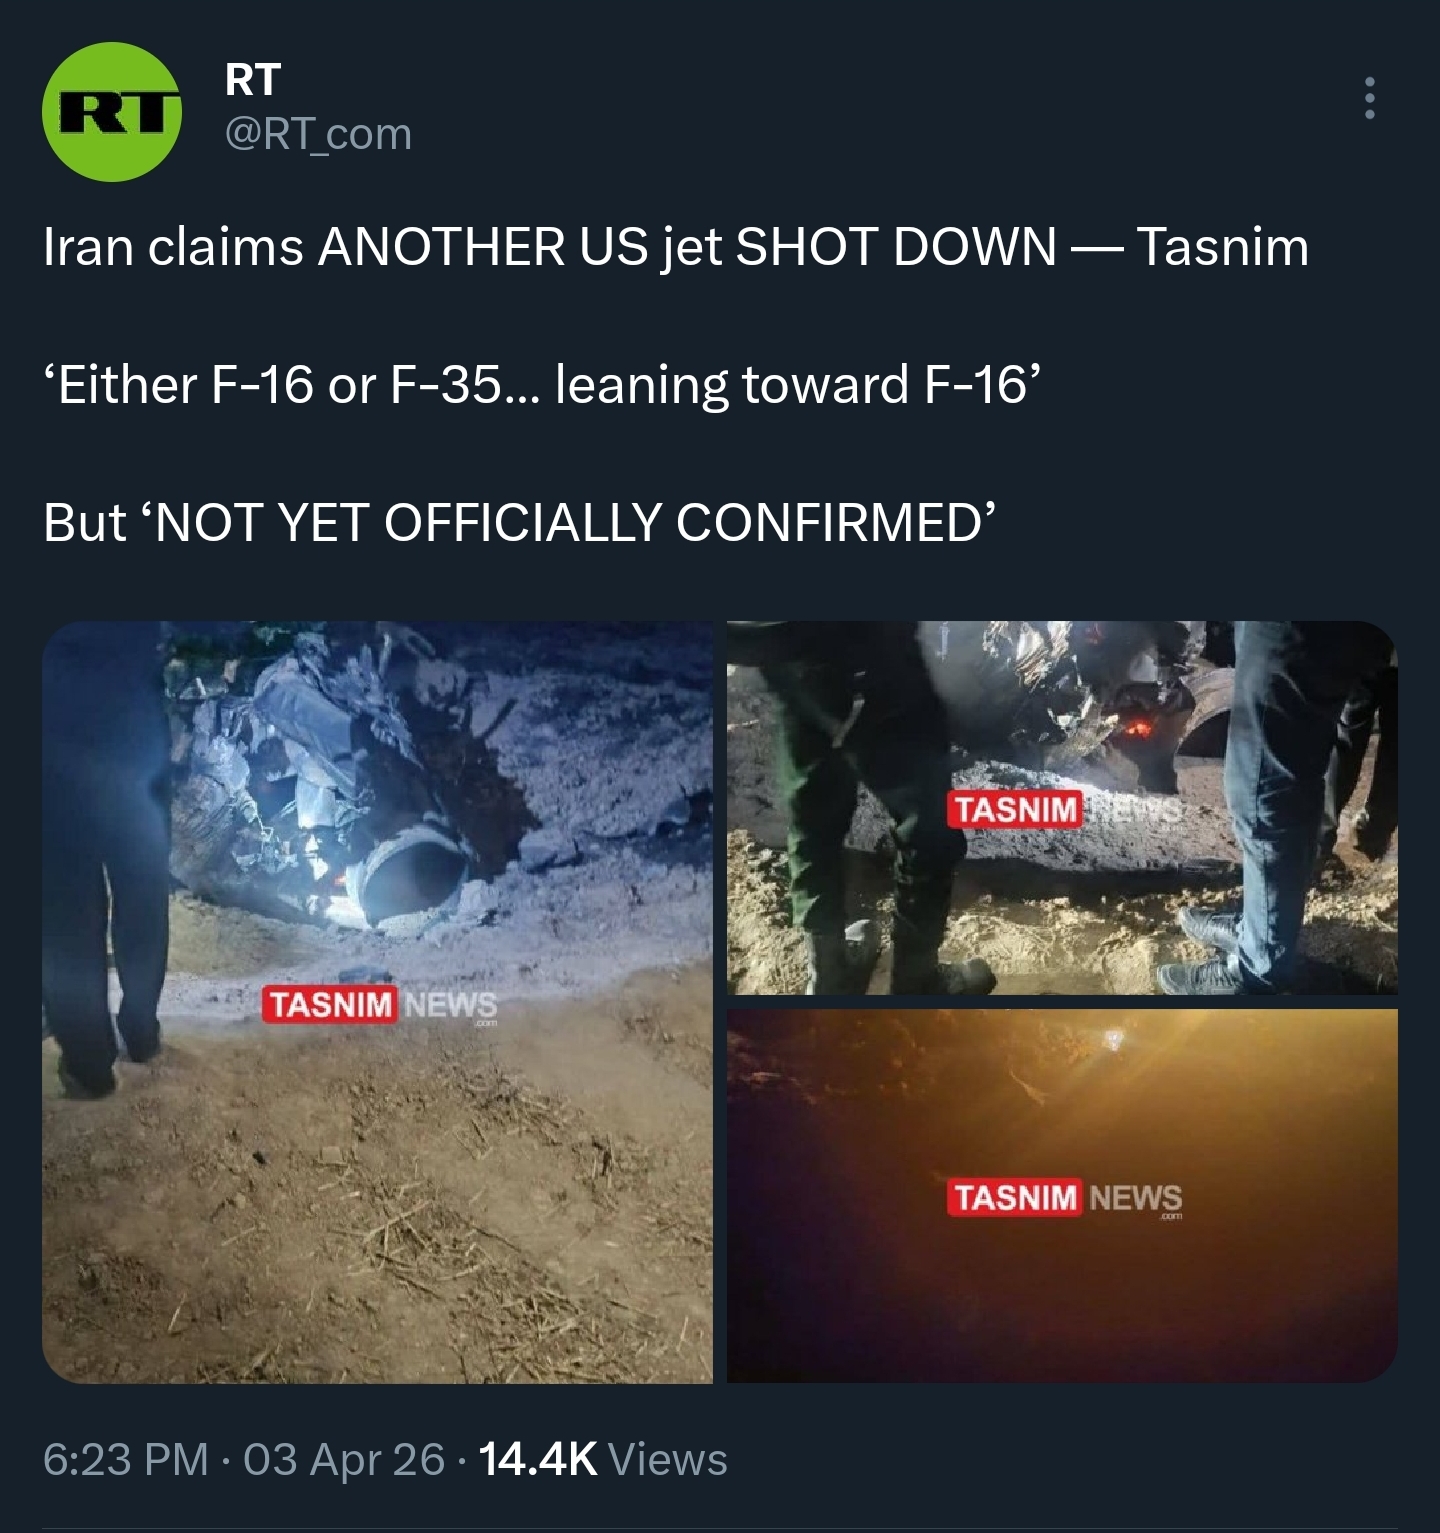The width and height of the screenshot is (1440, 1533).
Task: Open the RT green profile avatar
Action: 112,111
